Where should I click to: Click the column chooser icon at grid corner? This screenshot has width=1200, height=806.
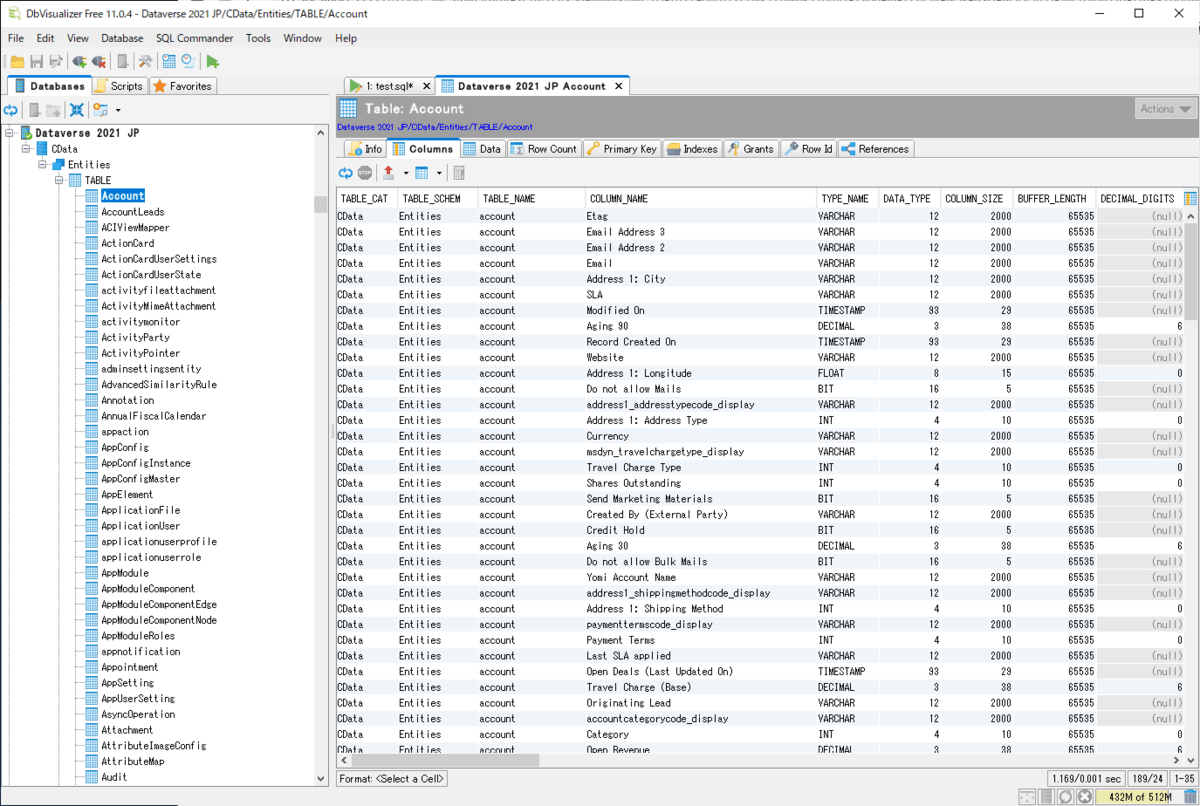pos(1190,199)
